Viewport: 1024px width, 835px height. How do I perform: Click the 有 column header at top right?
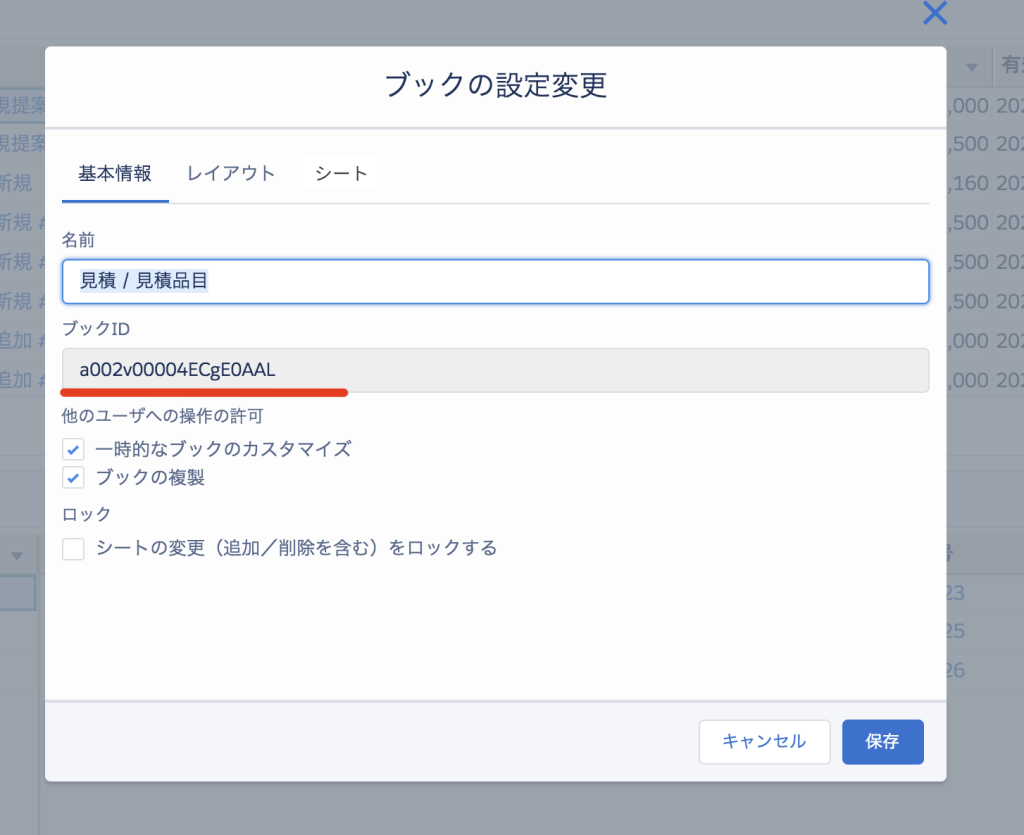pyautogui.click(x=1006, y=67)
